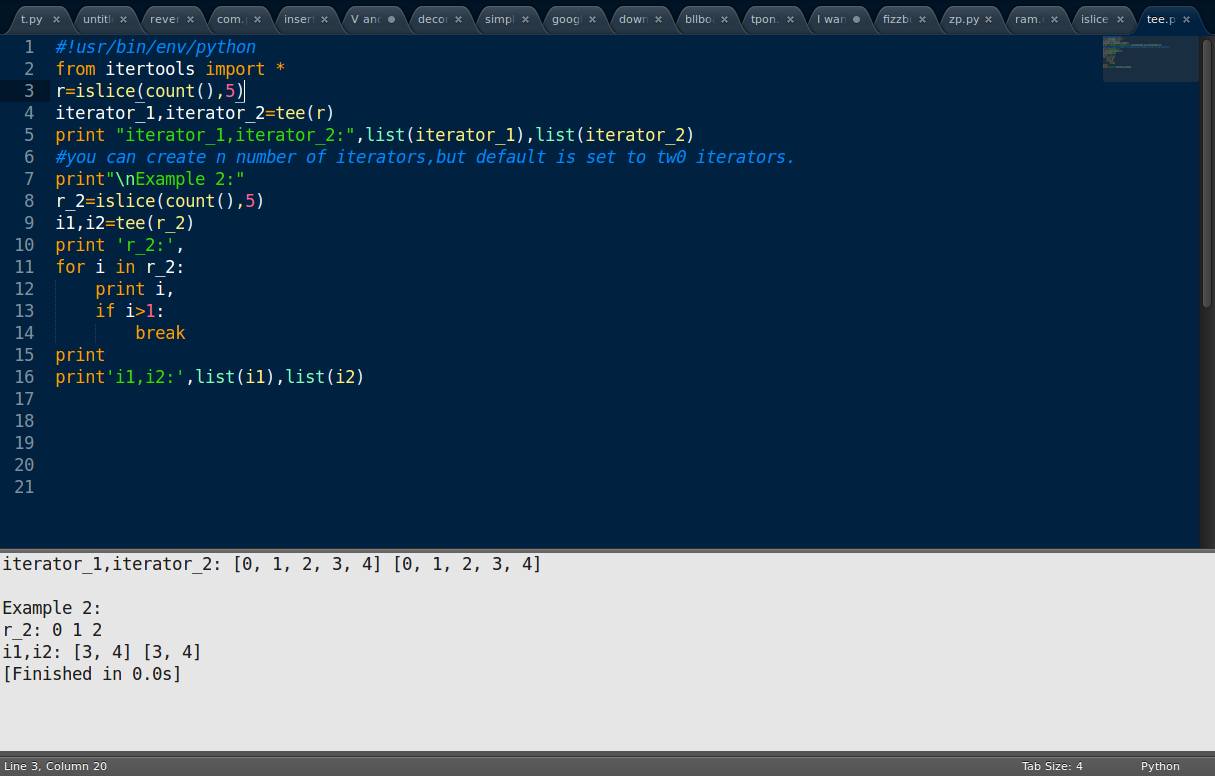Close the com.p tab

(257, 20)
